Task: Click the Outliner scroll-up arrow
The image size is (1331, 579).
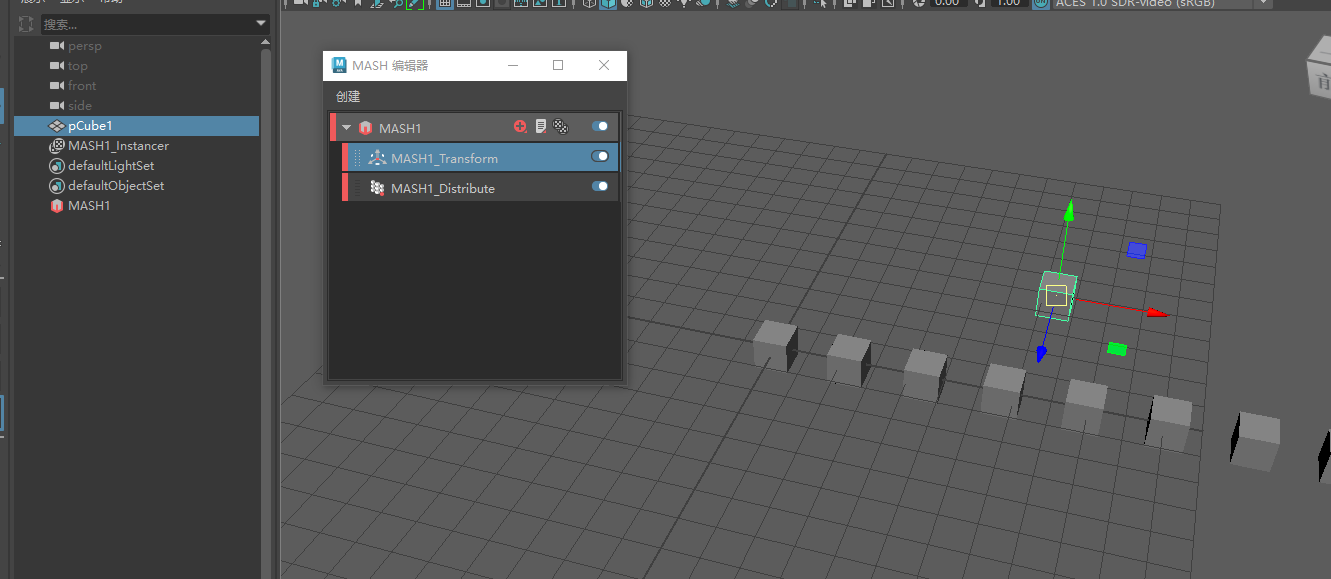Action: (x=266, y=42)
